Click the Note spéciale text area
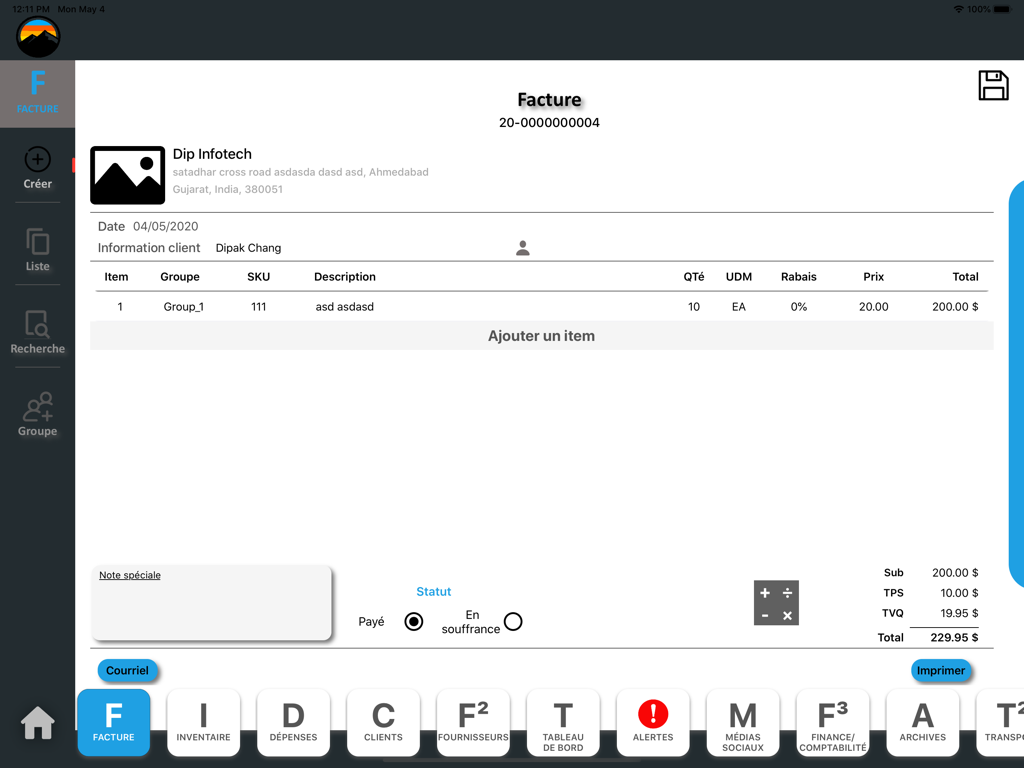Viewport: 1024px width, 768px height. pyautogui.click(x=211, y=600)
